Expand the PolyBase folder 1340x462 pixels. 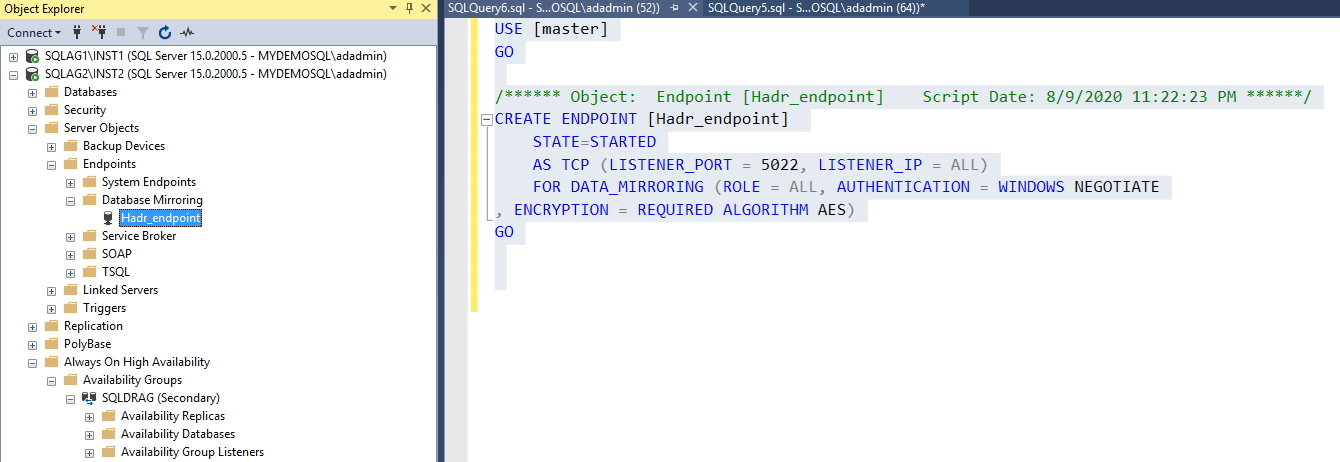32,344
